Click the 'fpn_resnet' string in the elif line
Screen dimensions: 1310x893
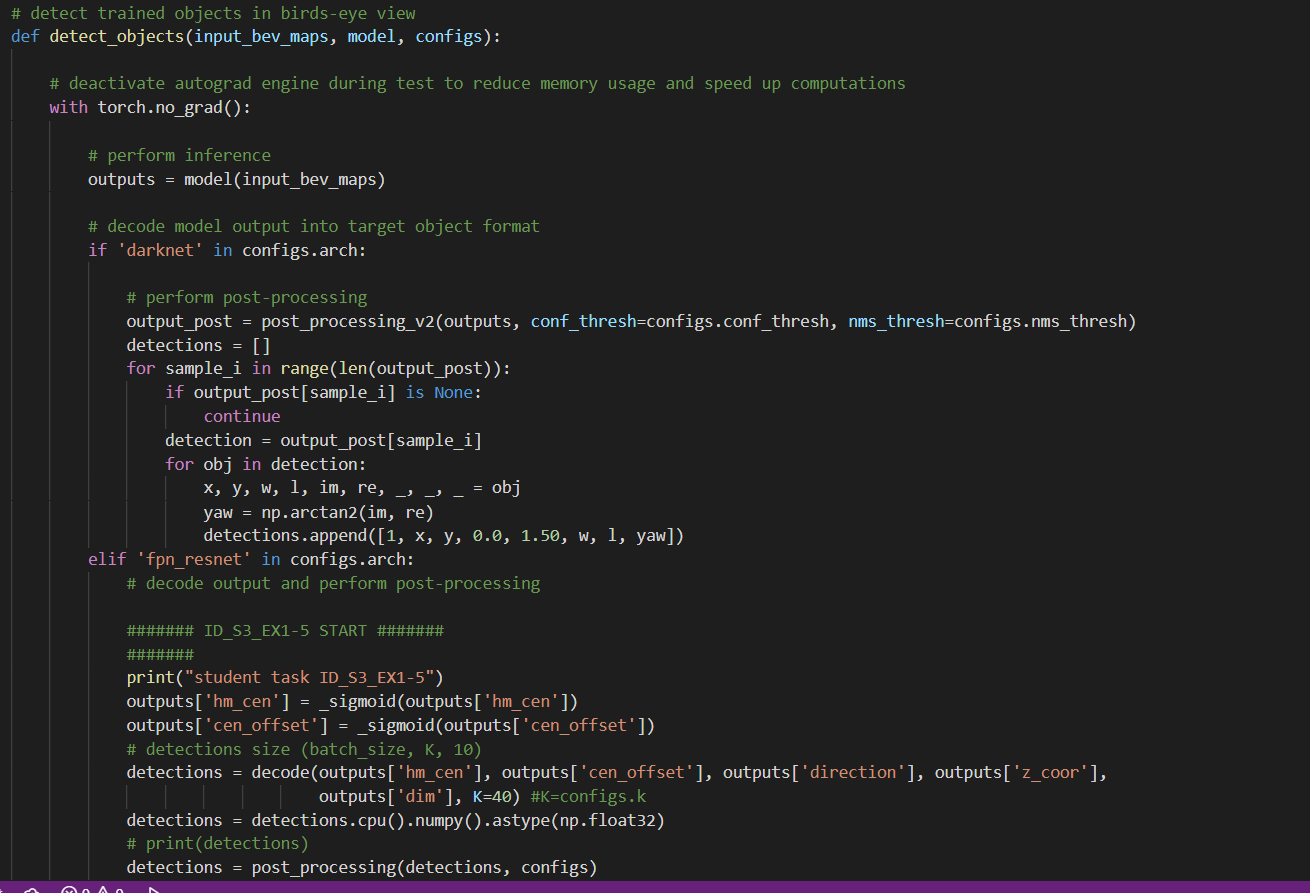click(x=194, y=559)
